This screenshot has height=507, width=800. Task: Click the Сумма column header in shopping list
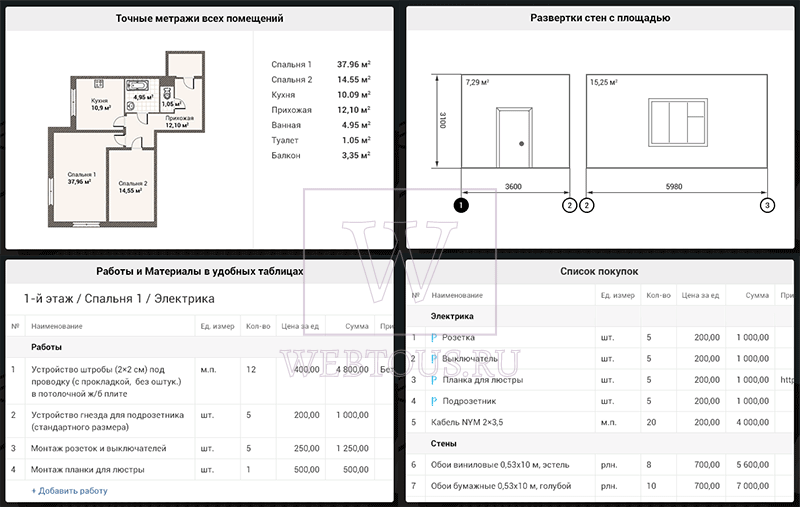coord(757,295)
